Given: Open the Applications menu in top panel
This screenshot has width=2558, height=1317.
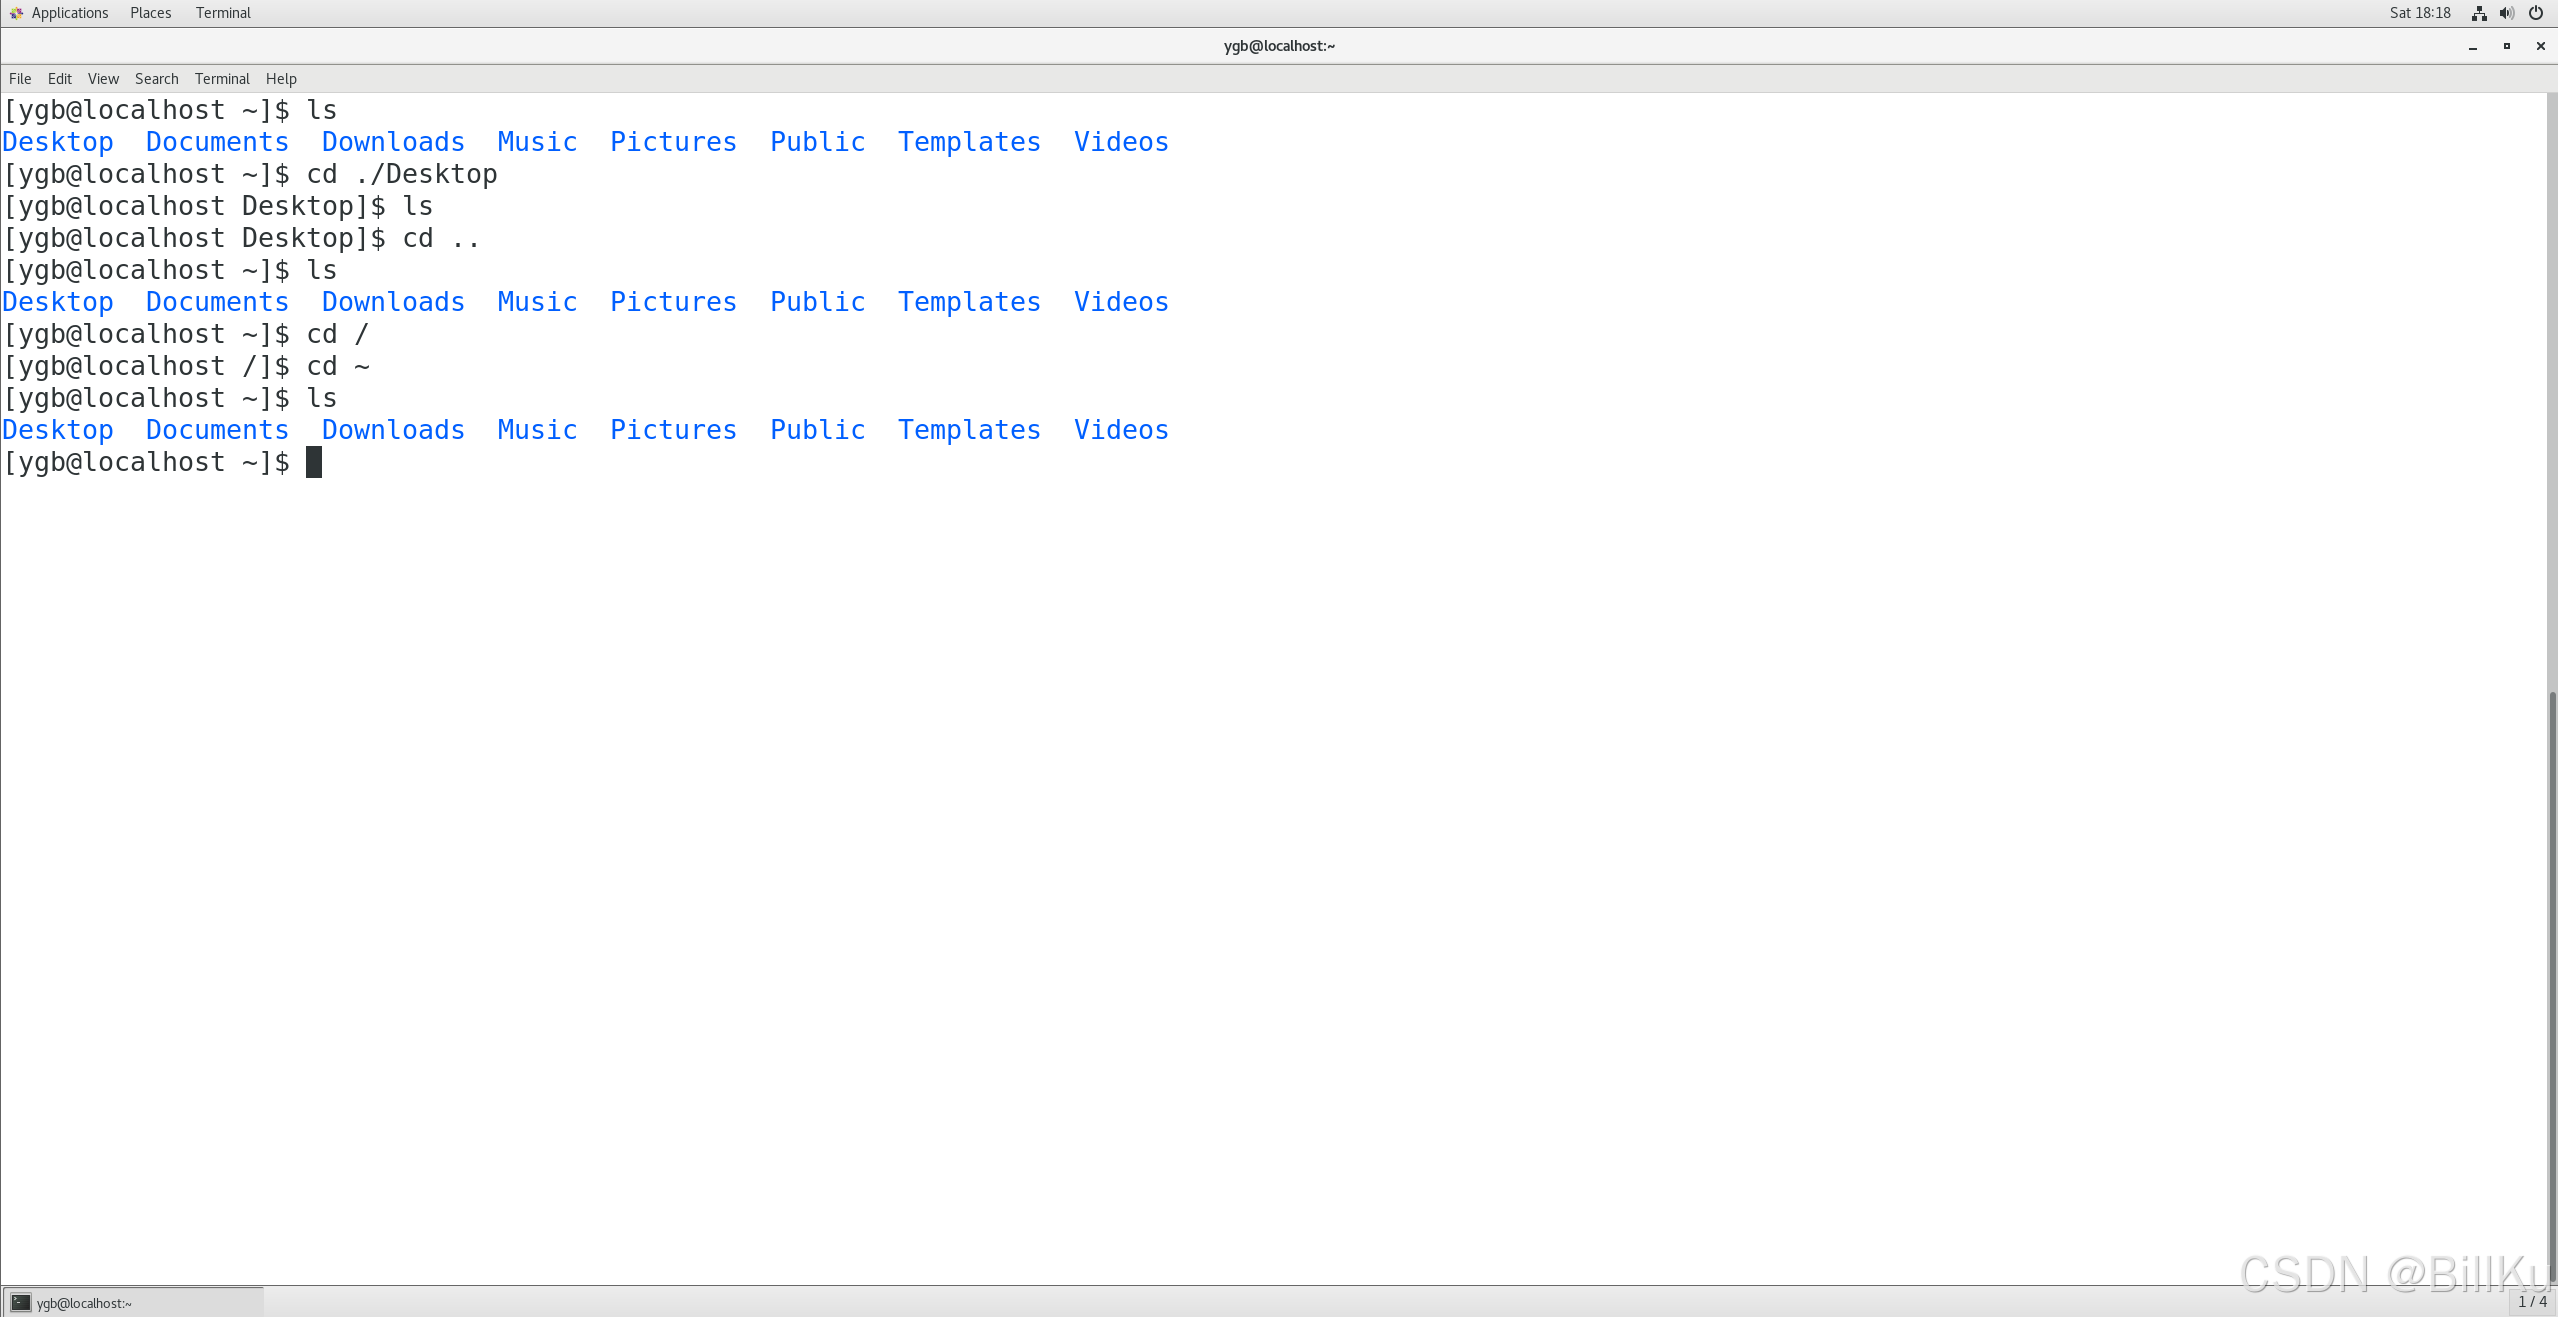Looking at the screenshot, I should [x=69, y=13].
